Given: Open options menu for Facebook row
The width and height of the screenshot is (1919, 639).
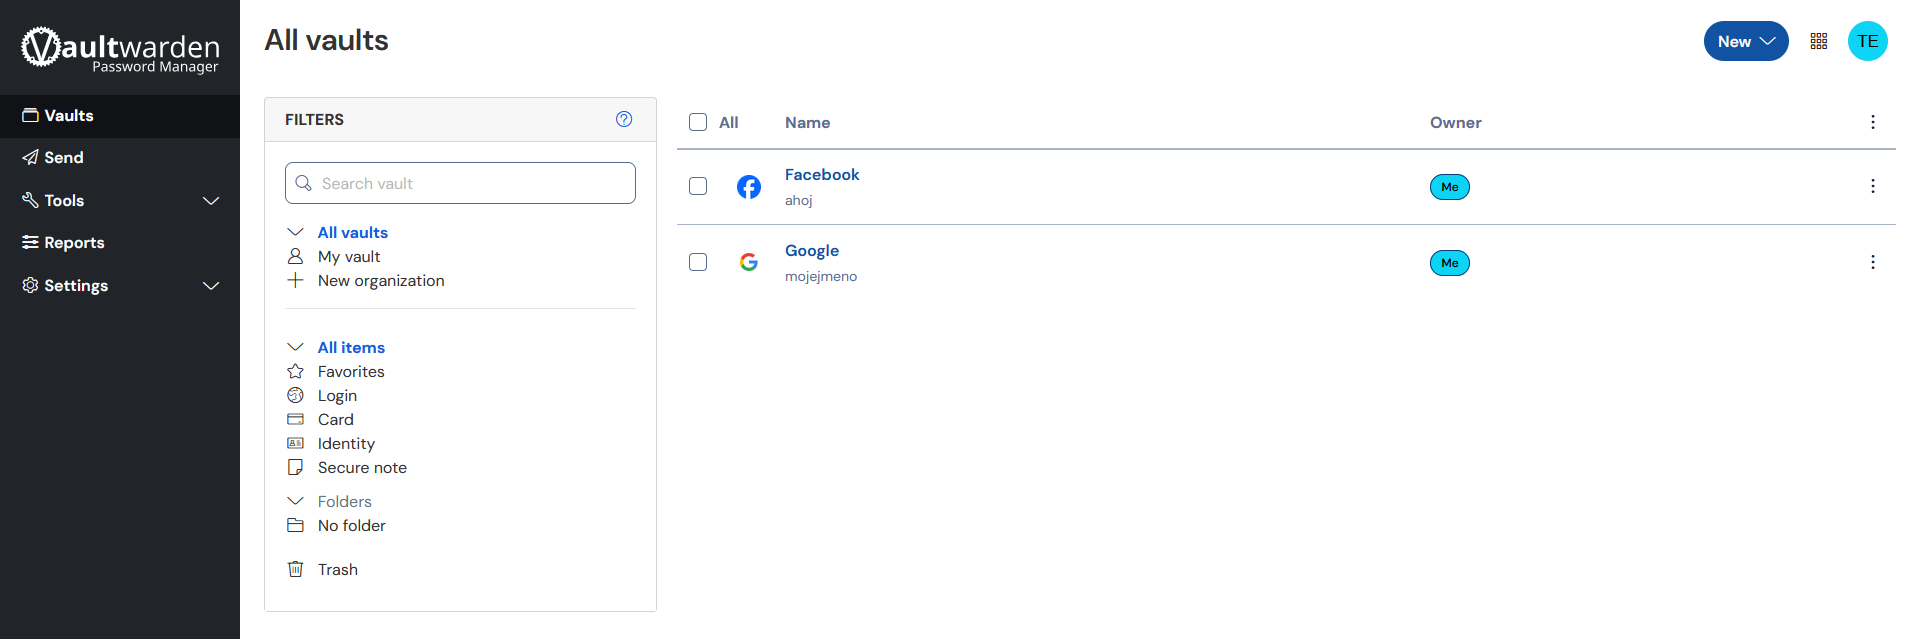Looking at the screenshot, I should point(1872,186).
